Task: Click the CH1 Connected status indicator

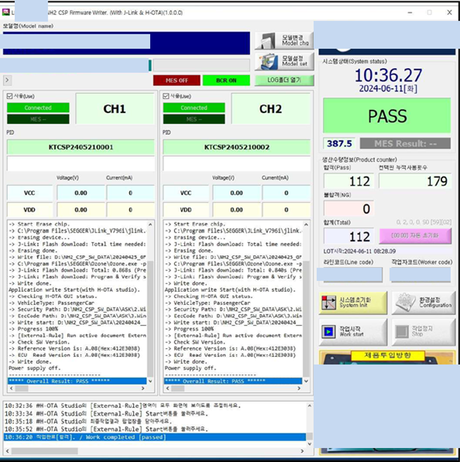Action: pos(38,108)
